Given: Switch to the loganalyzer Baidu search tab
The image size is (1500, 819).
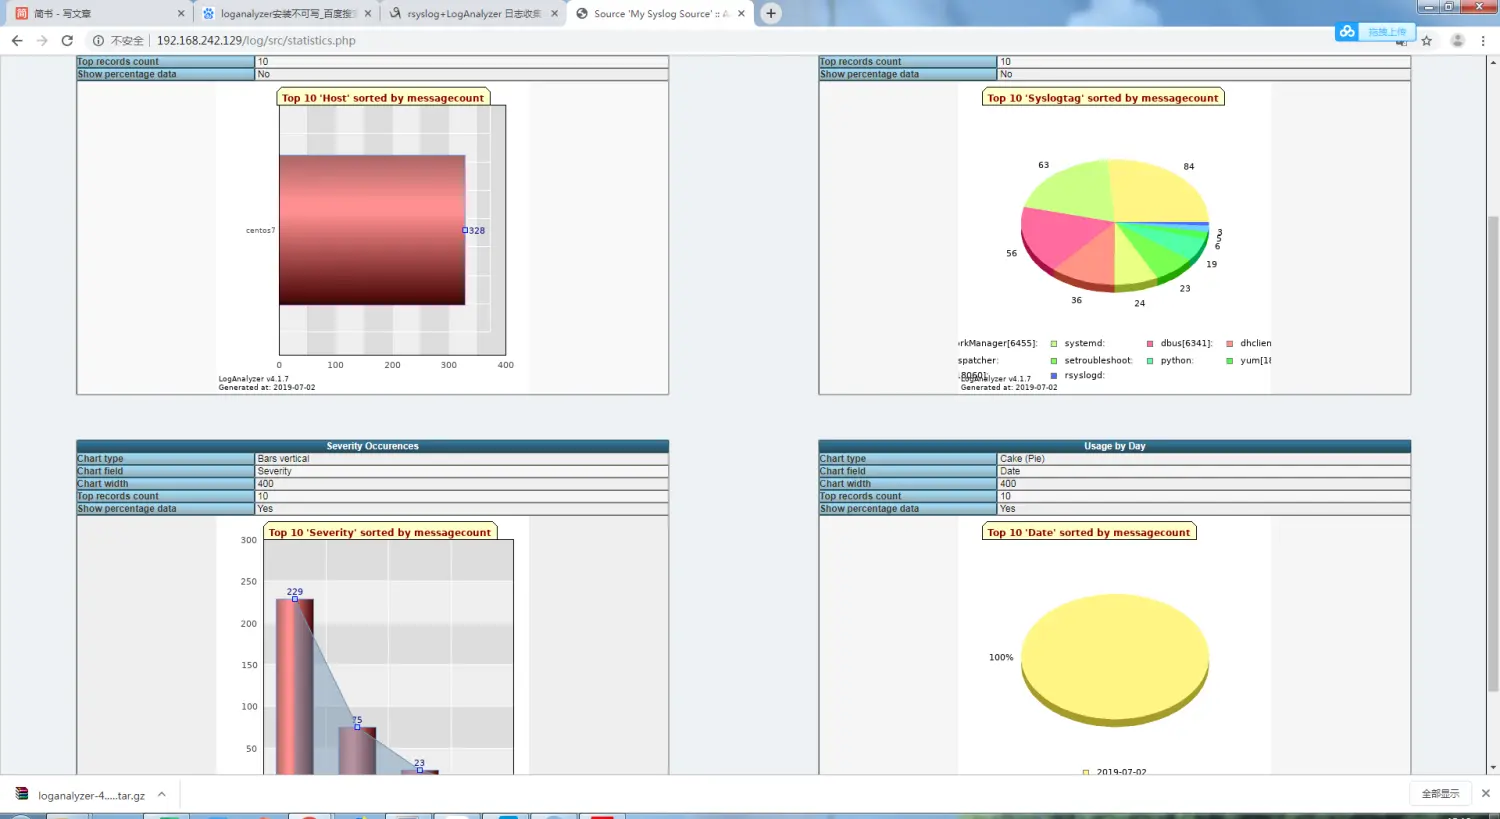Looking at the screenshot, I should point(285,14).
